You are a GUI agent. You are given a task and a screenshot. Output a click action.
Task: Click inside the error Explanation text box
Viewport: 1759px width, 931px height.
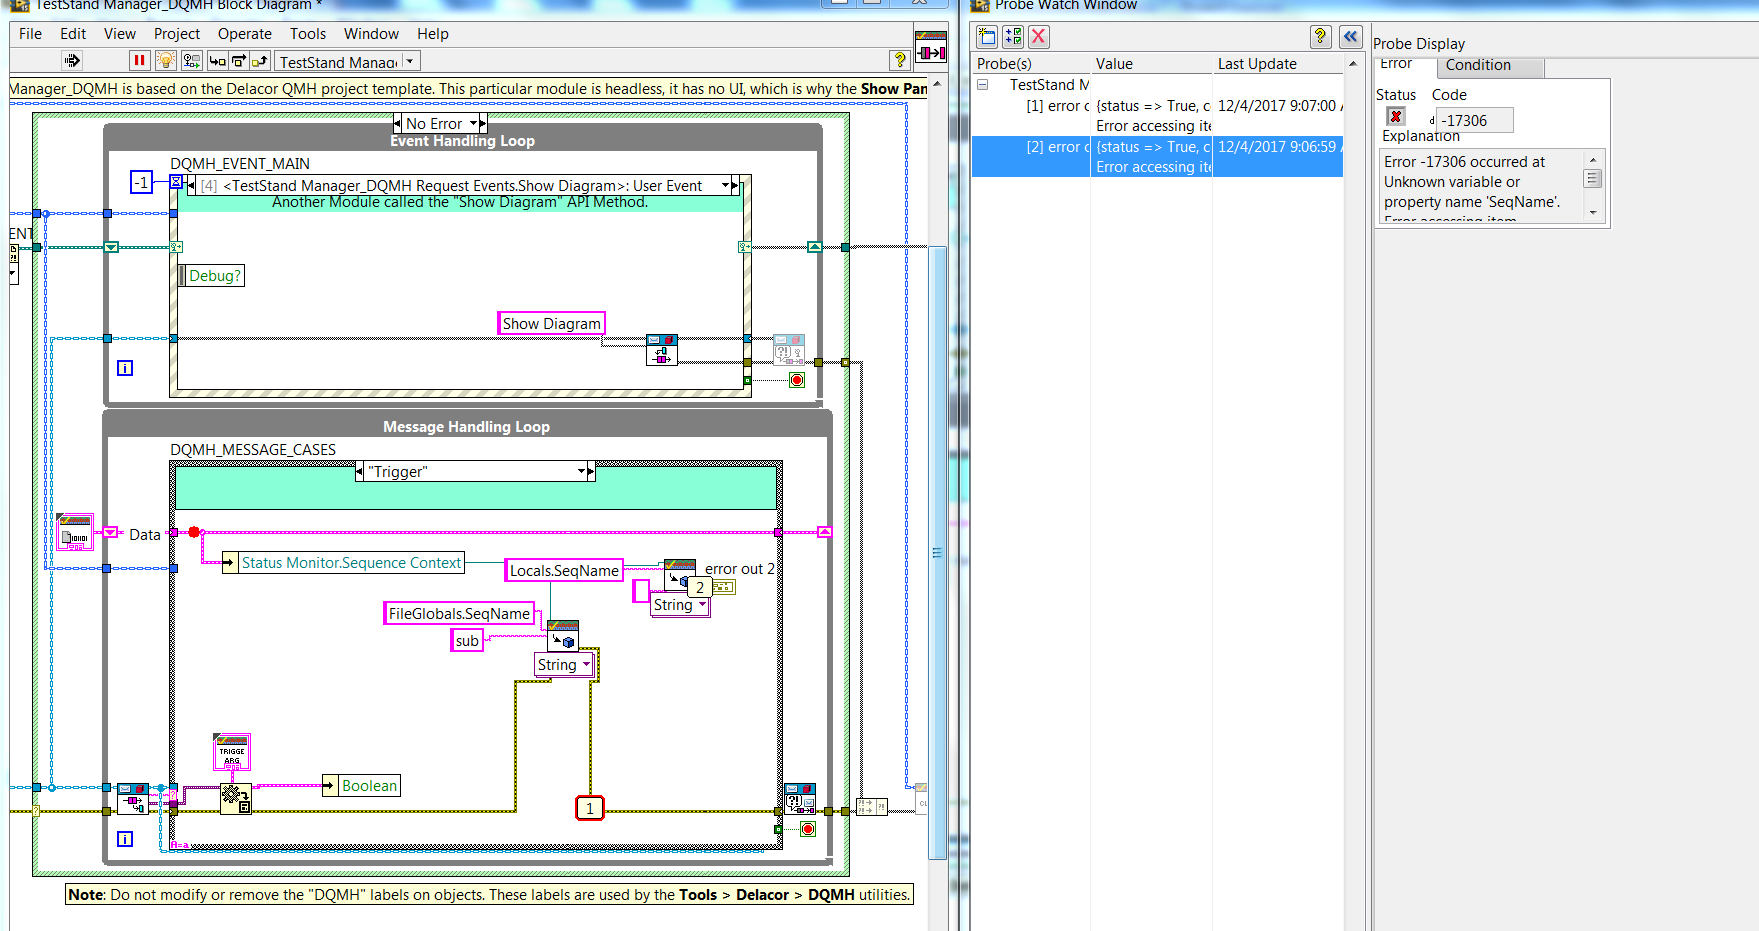click(x=1482, y=187)
